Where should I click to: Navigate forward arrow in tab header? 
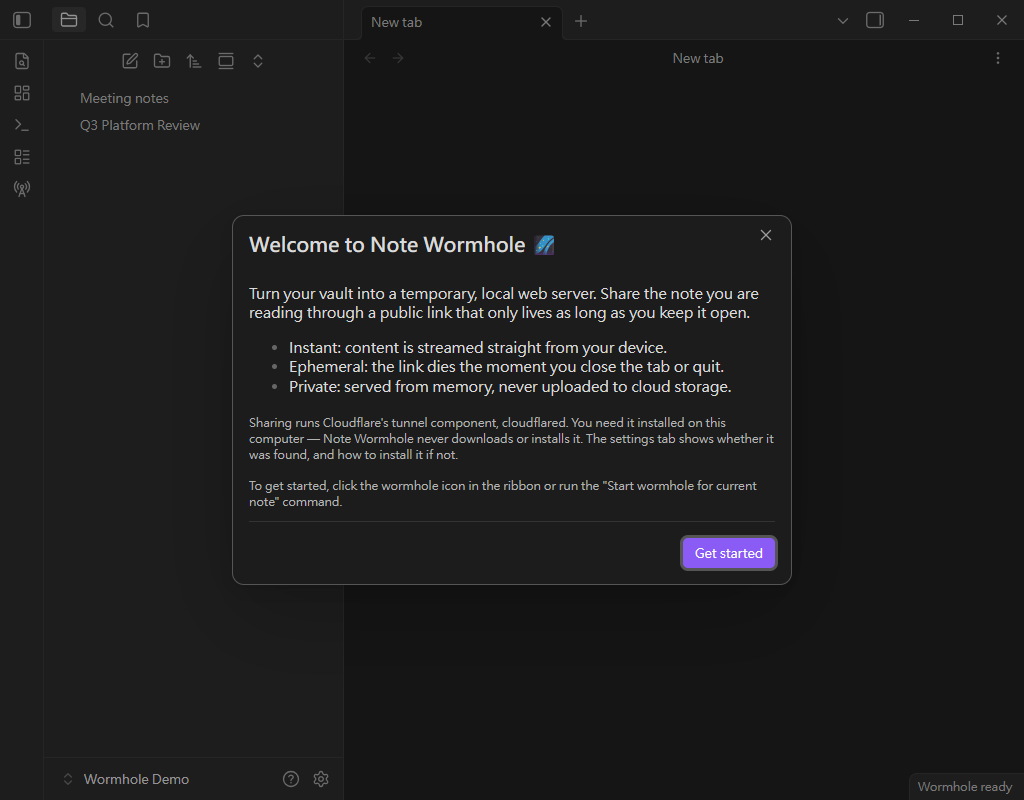[x=398, y=58]
